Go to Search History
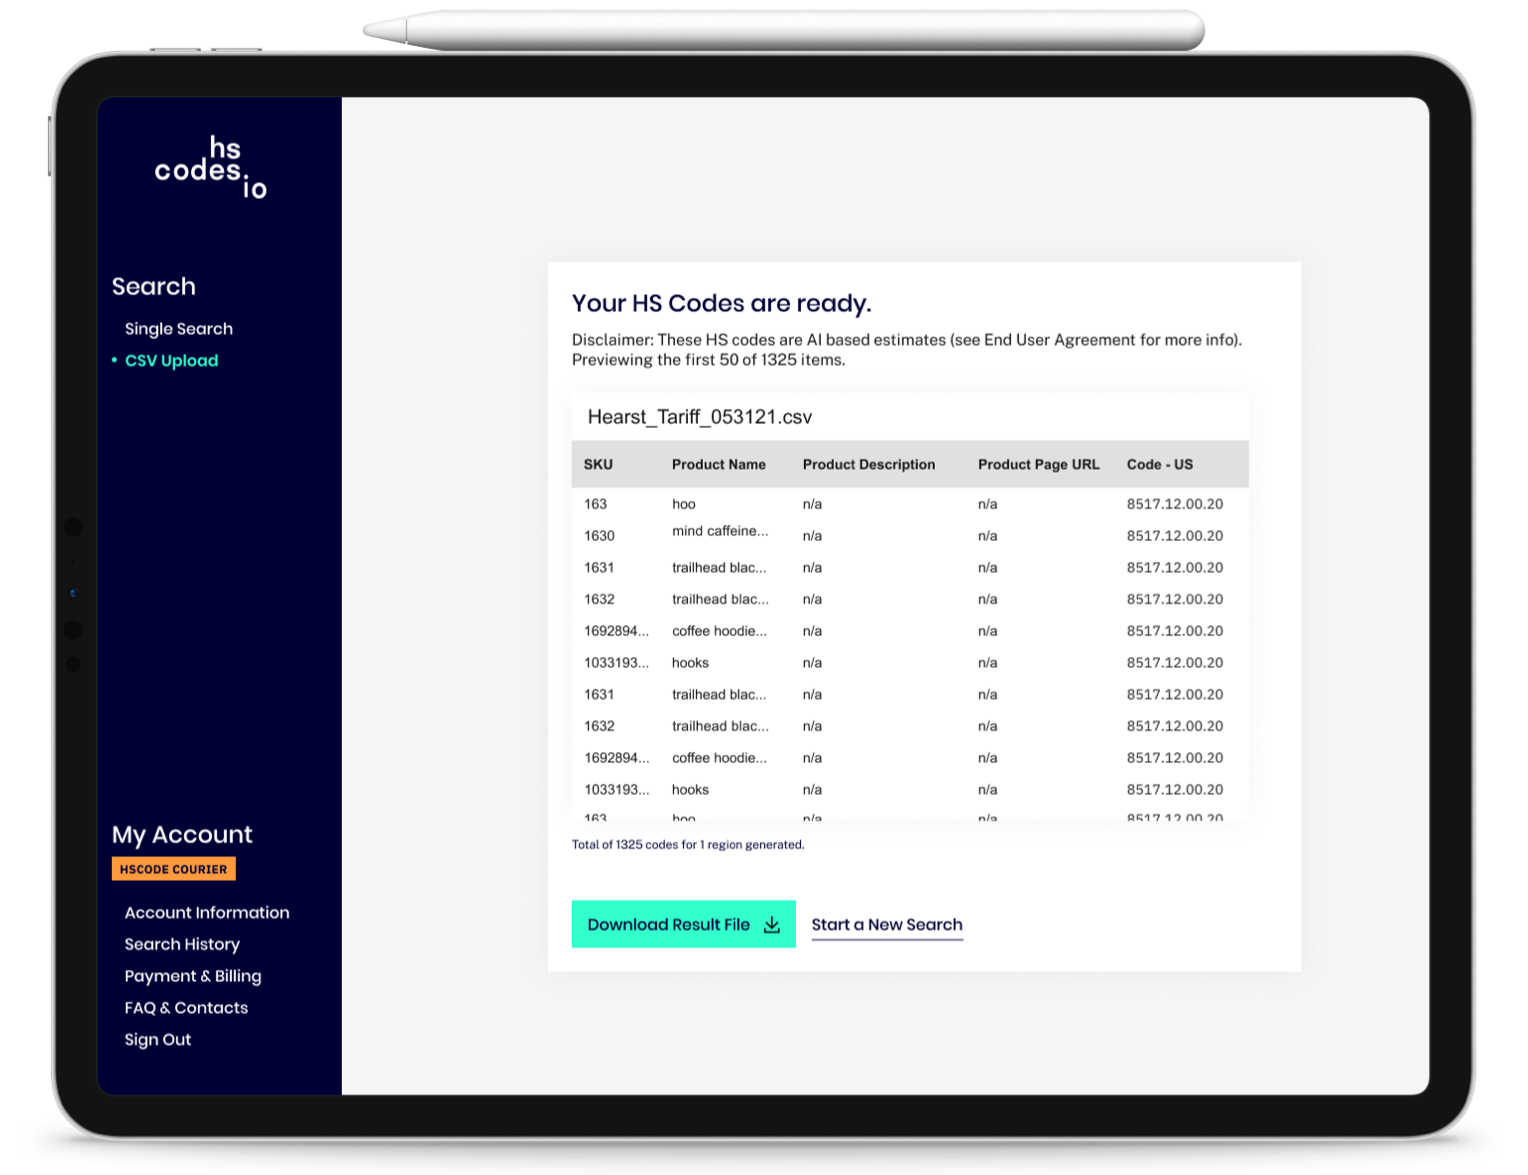The image size is (1528, 1175). (182, 945)
